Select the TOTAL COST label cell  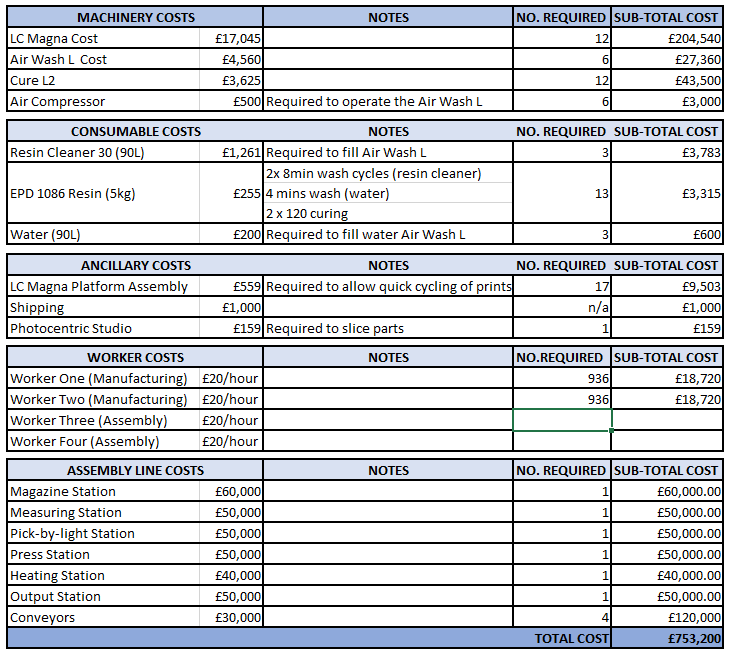(309, 638)
